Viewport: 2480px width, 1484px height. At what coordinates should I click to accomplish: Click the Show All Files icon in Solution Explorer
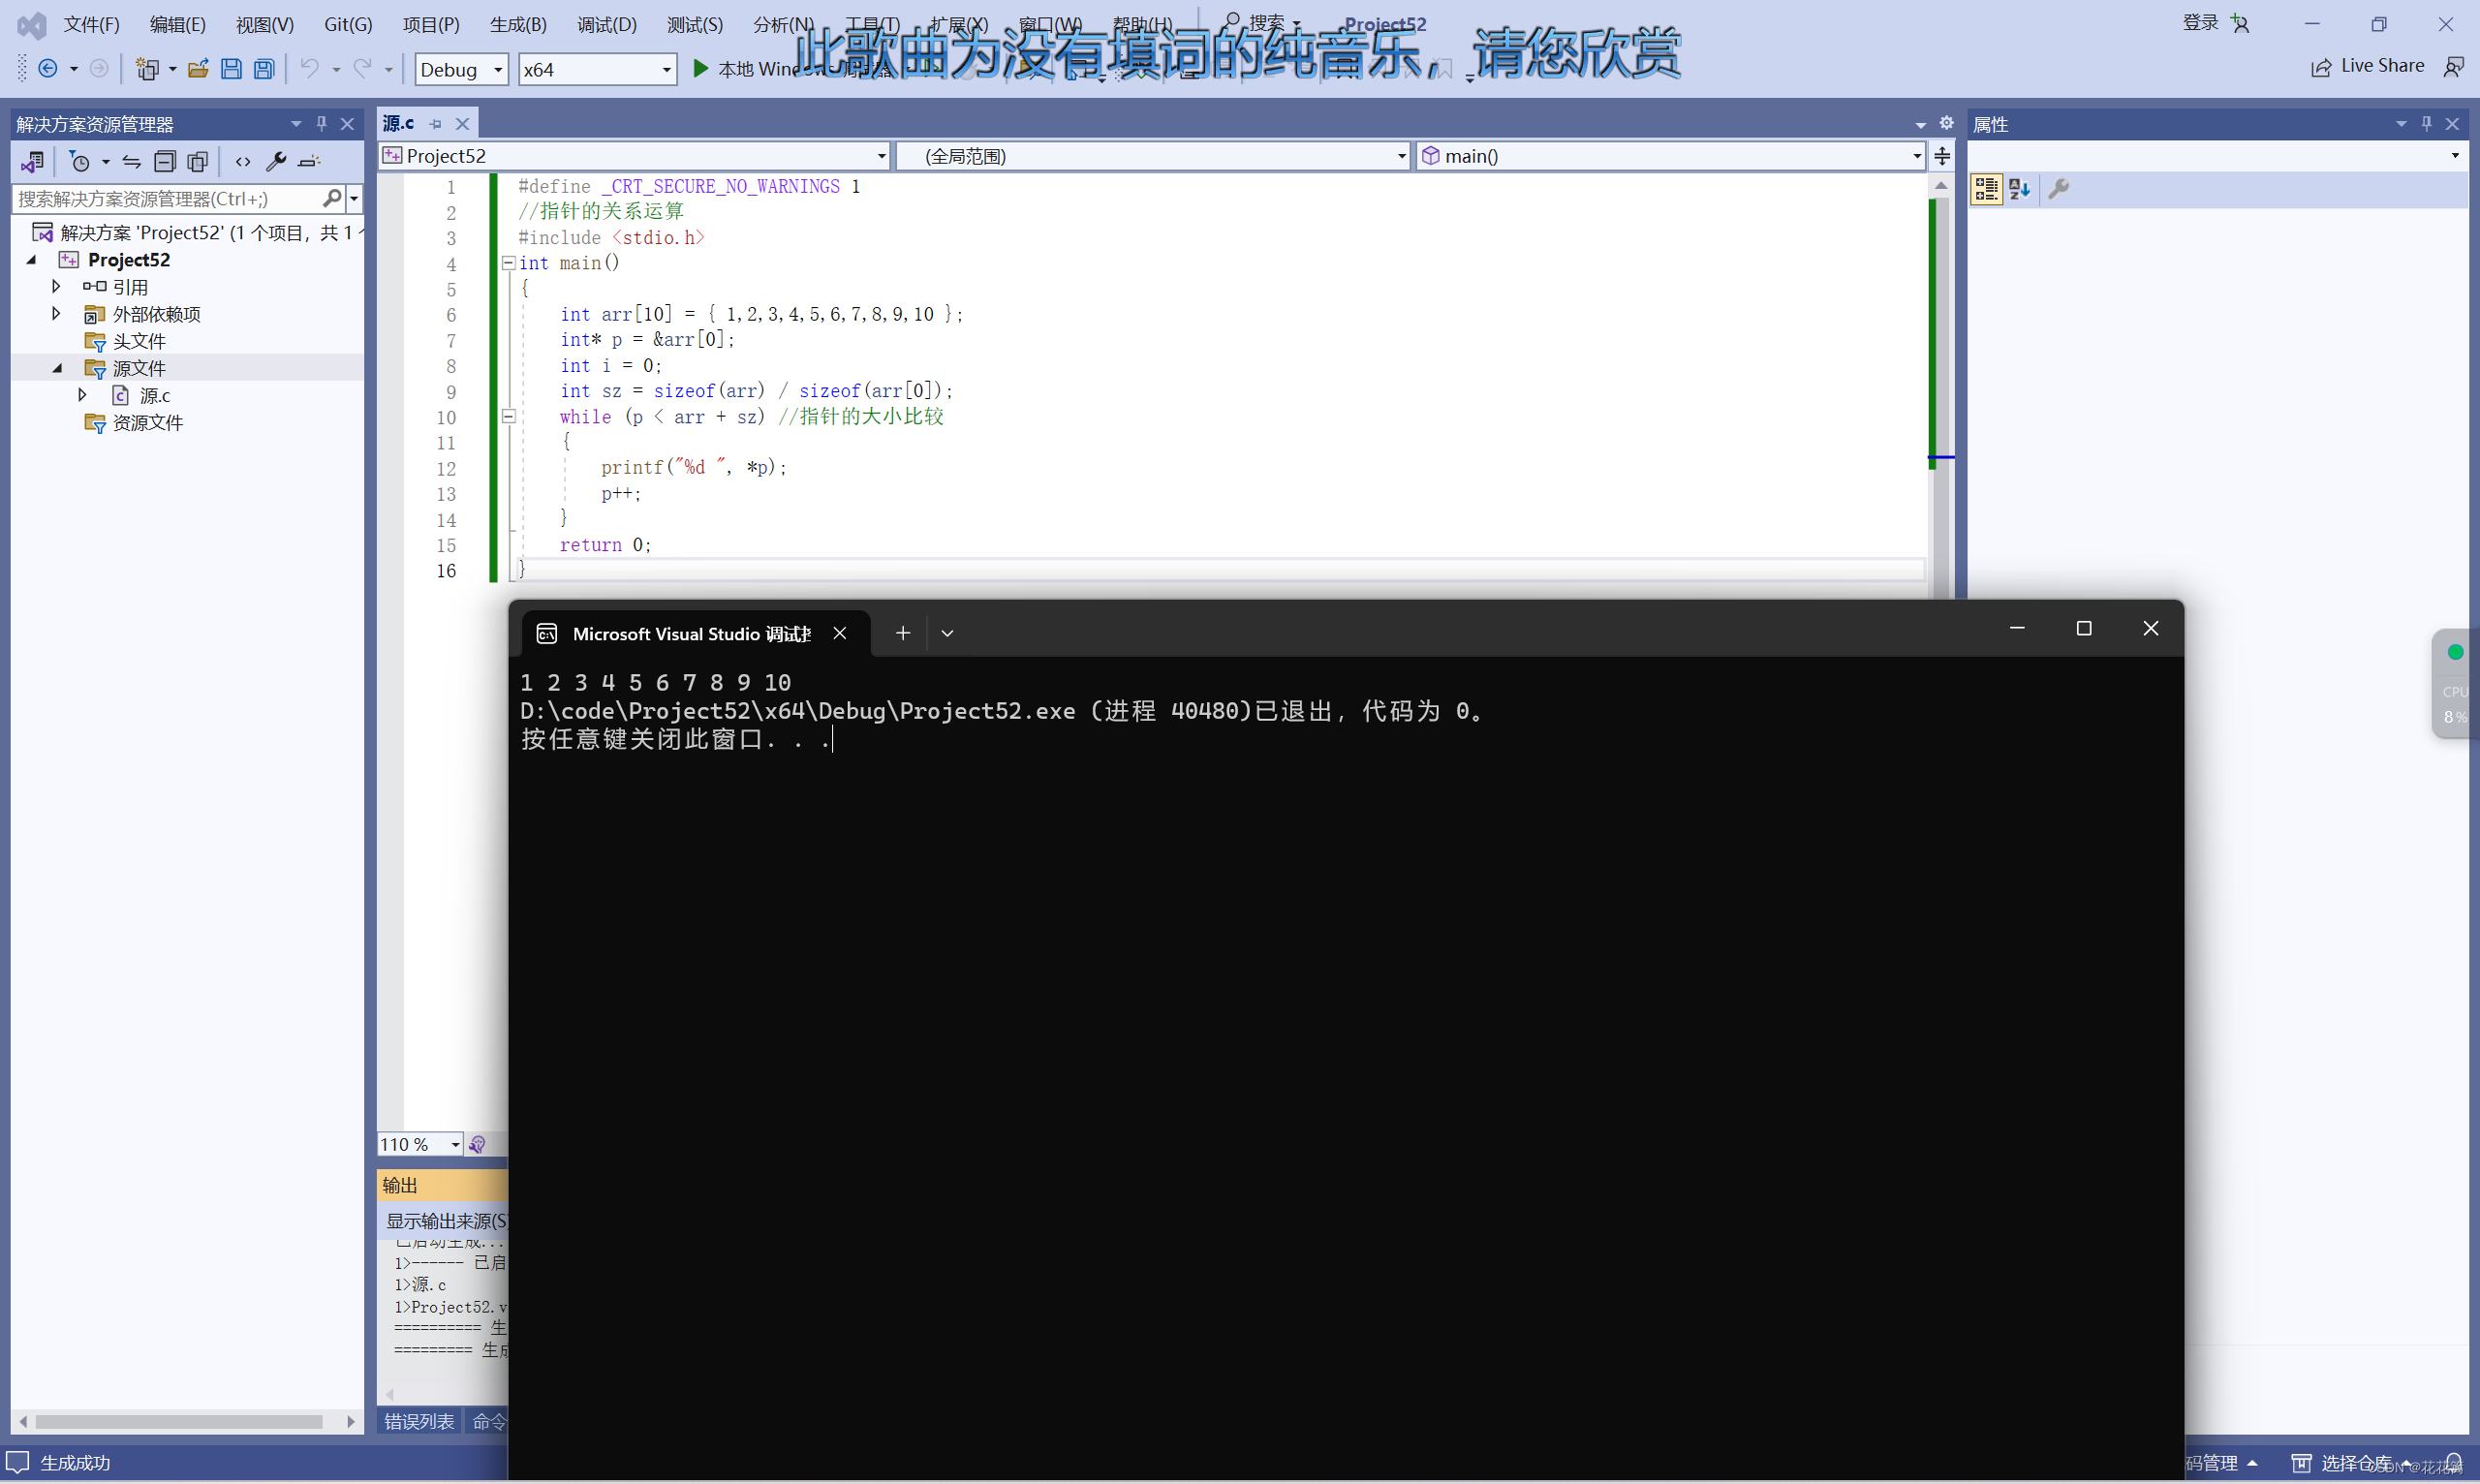click(198, 161)
